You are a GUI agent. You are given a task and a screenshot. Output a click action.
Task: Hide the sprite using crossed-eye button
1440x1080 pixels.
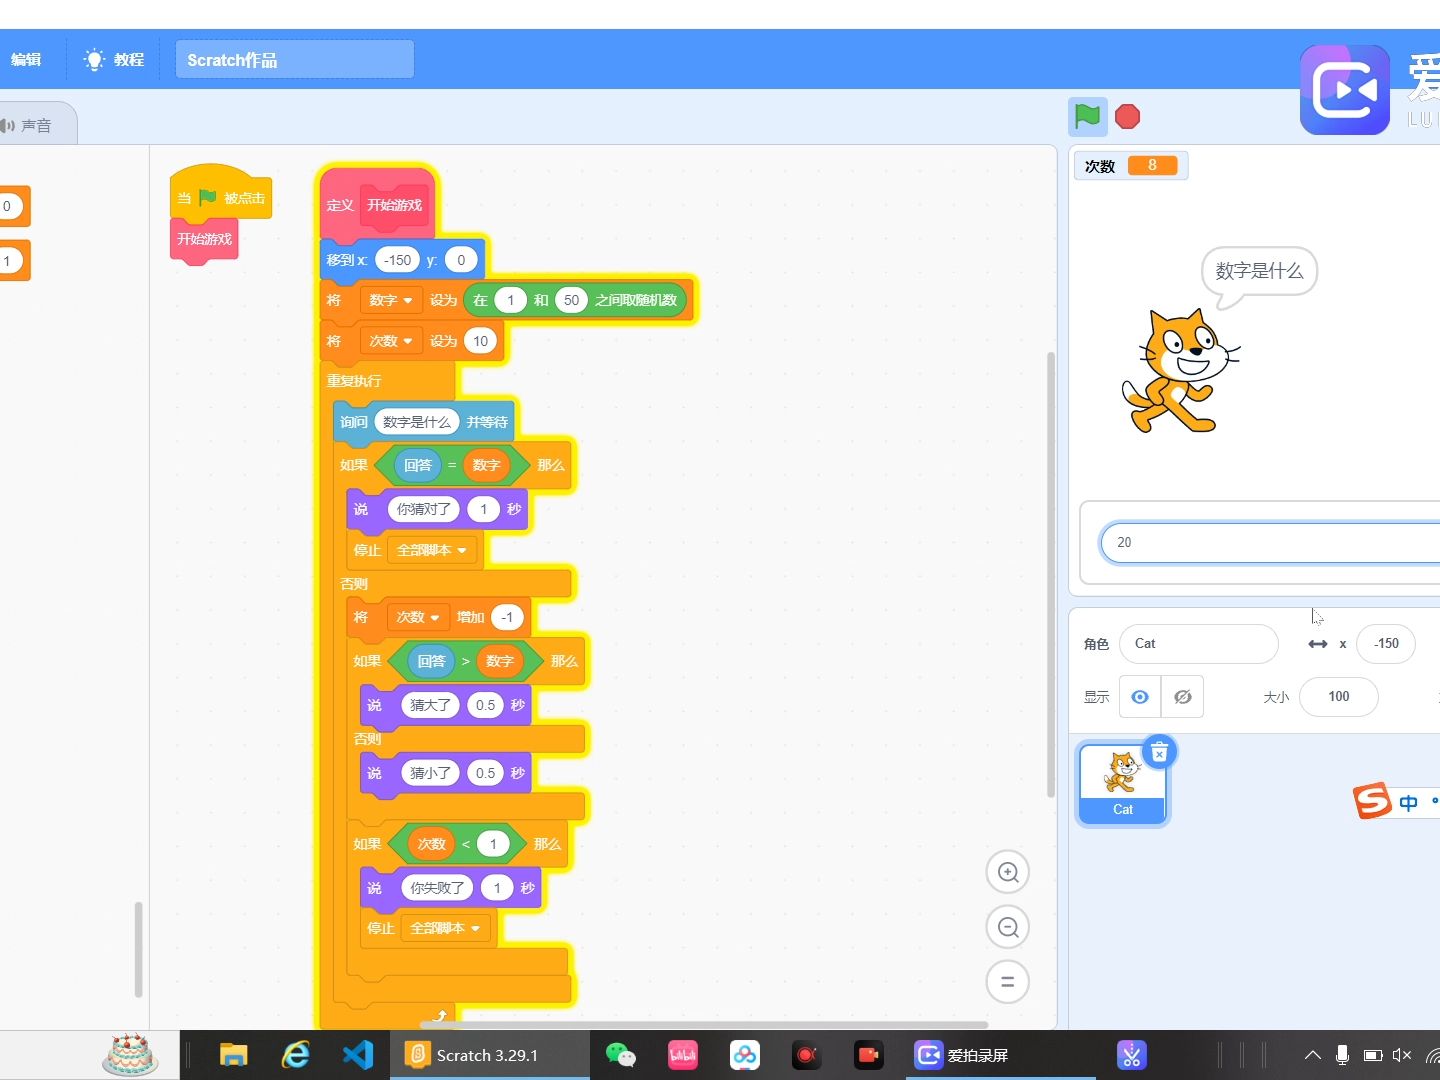pos(1182,697)
